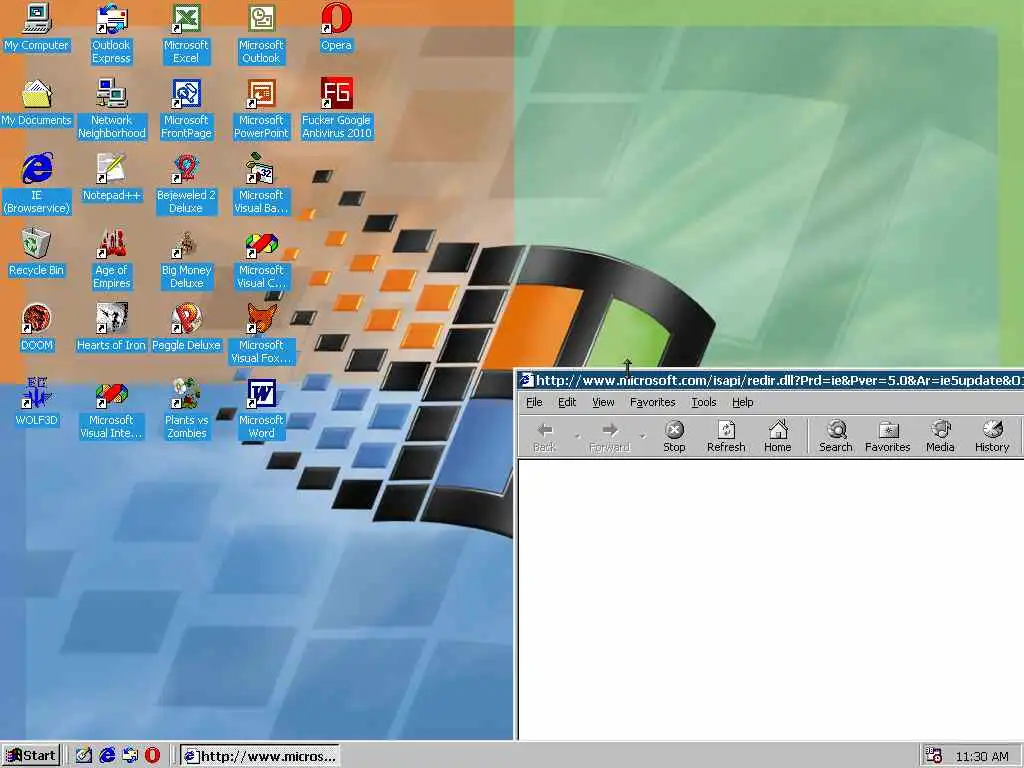
Task: Open the Favorites pane from toolbar
Action: pyautogui.click(x=888, y=436)
